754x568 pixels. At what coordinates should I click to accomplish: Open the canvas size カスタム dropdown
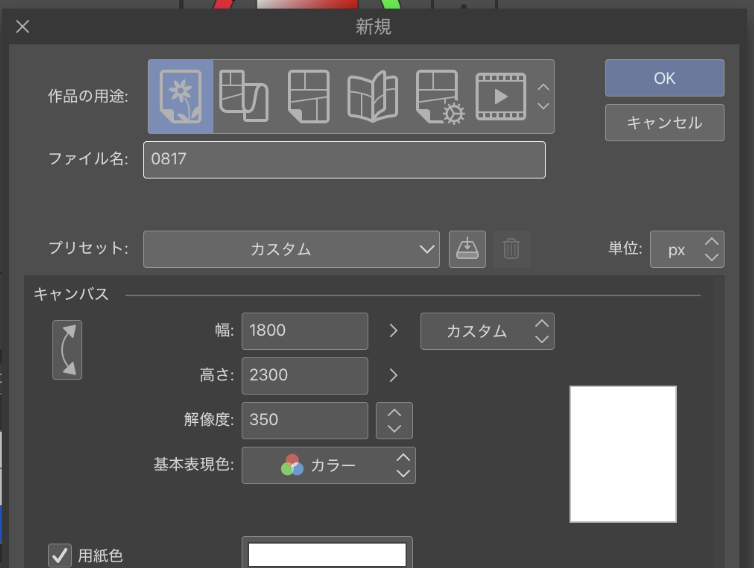487,331
